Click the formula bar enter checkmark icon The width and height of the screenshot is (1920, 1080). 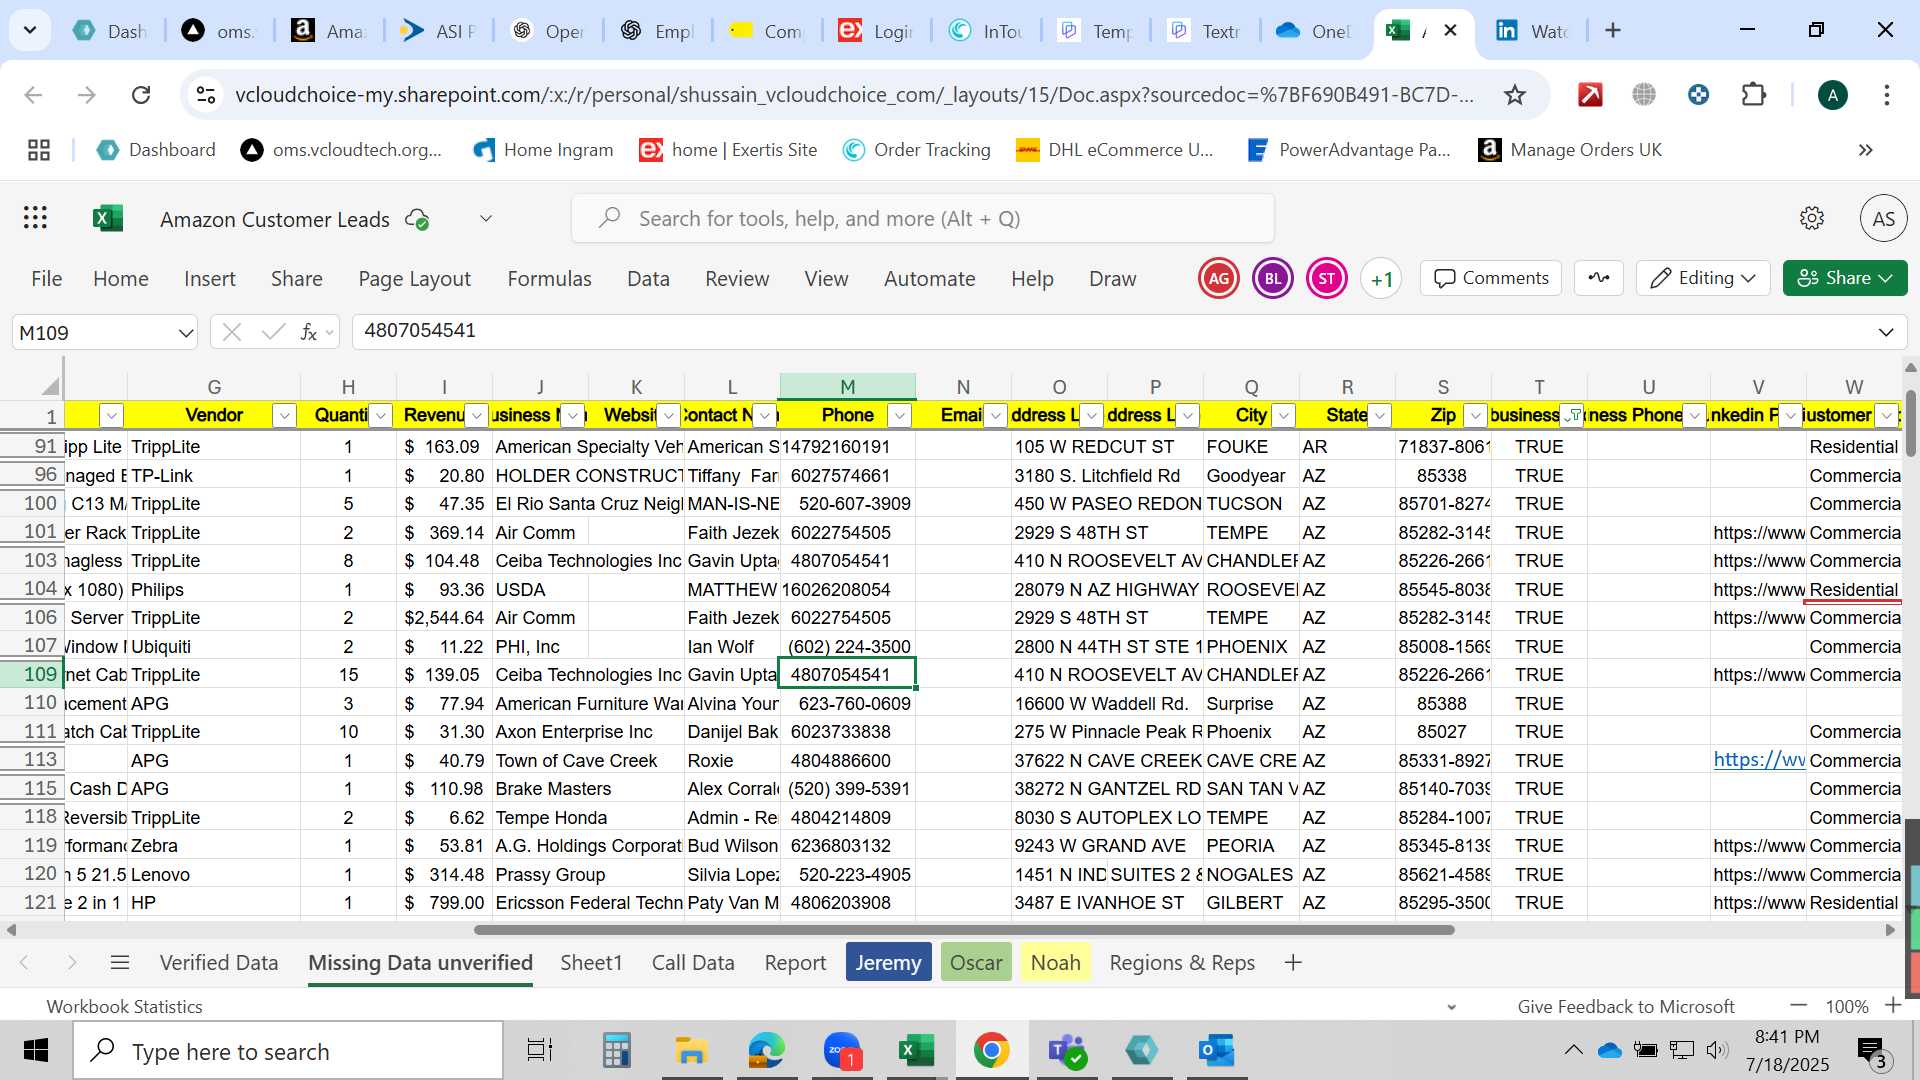pyautogui.click(x=272, y=332)
